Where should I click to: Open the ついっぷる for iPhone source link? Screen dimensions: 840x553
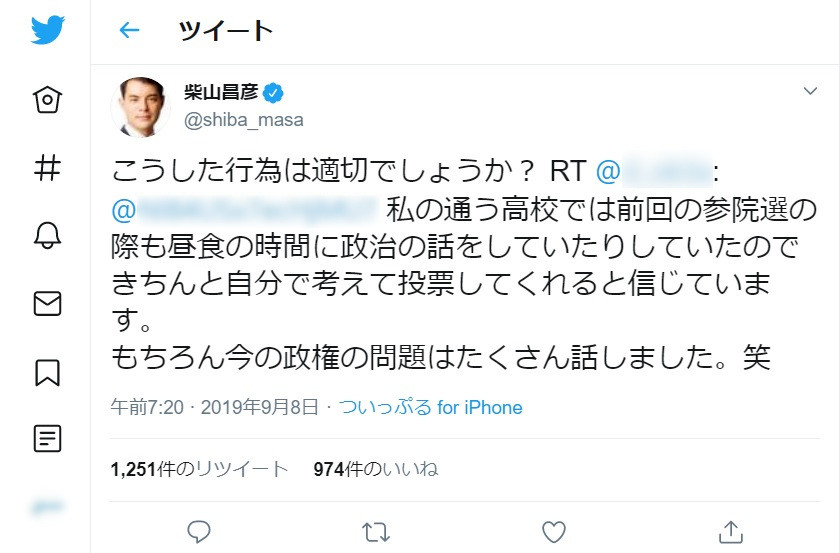click(x=430, y=408)
